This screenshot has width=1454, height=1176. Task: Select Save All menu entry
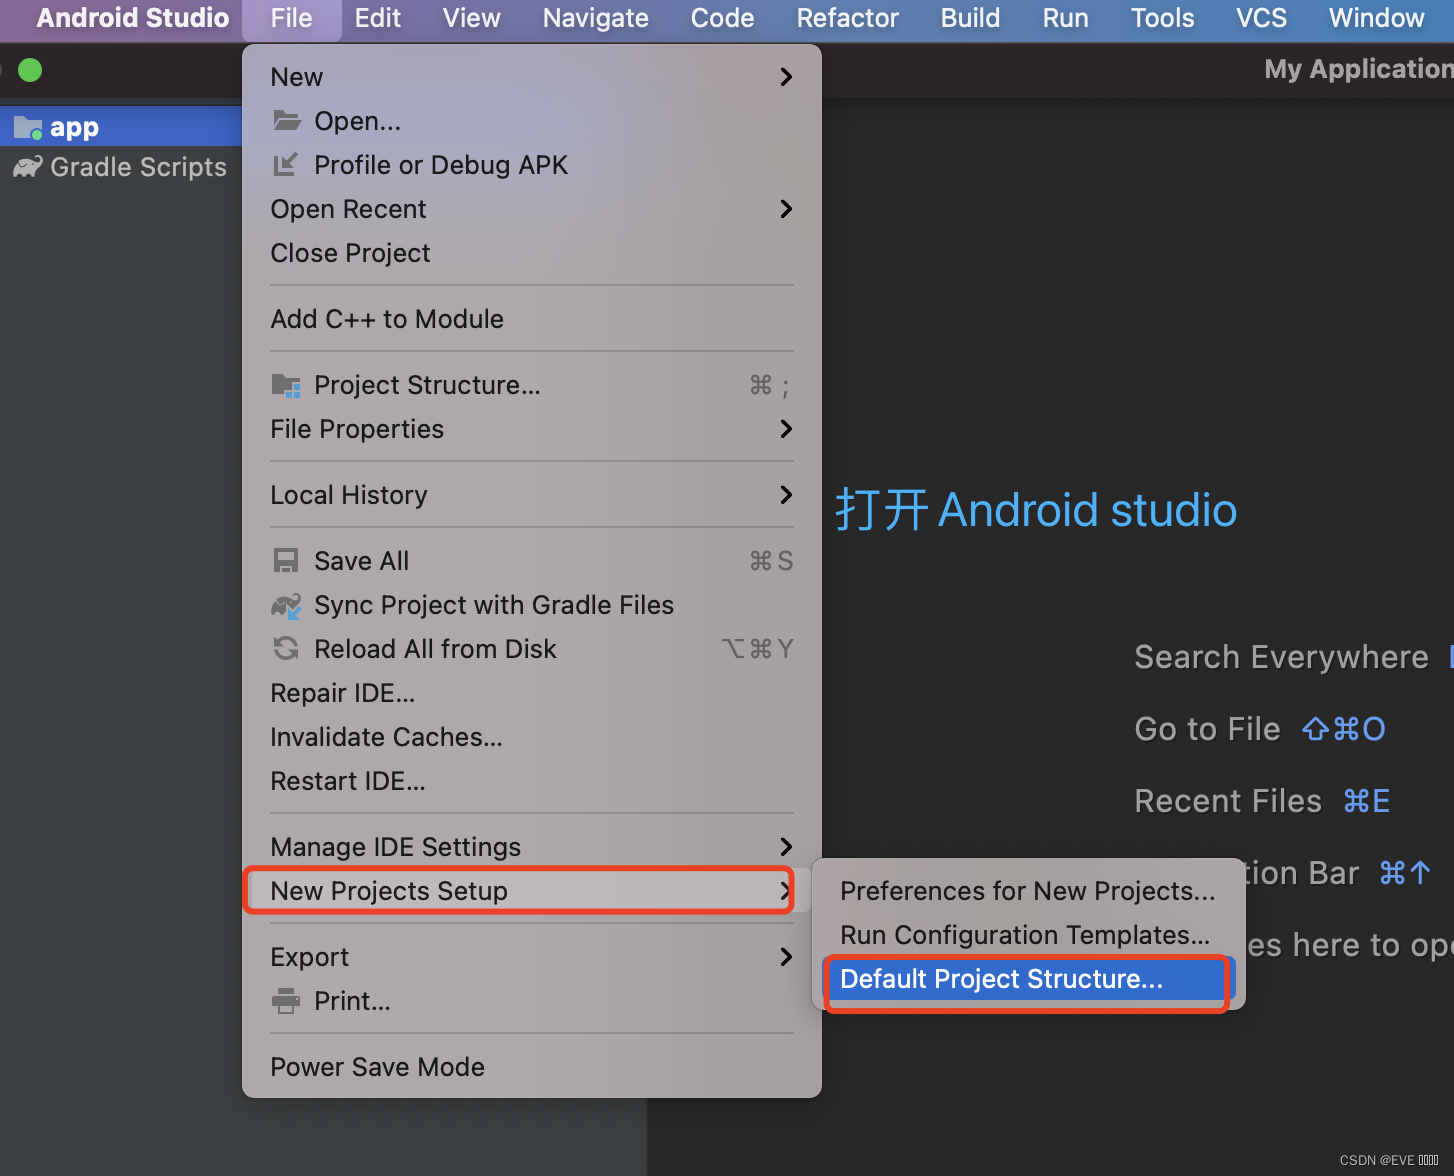(x=532, y=561)
